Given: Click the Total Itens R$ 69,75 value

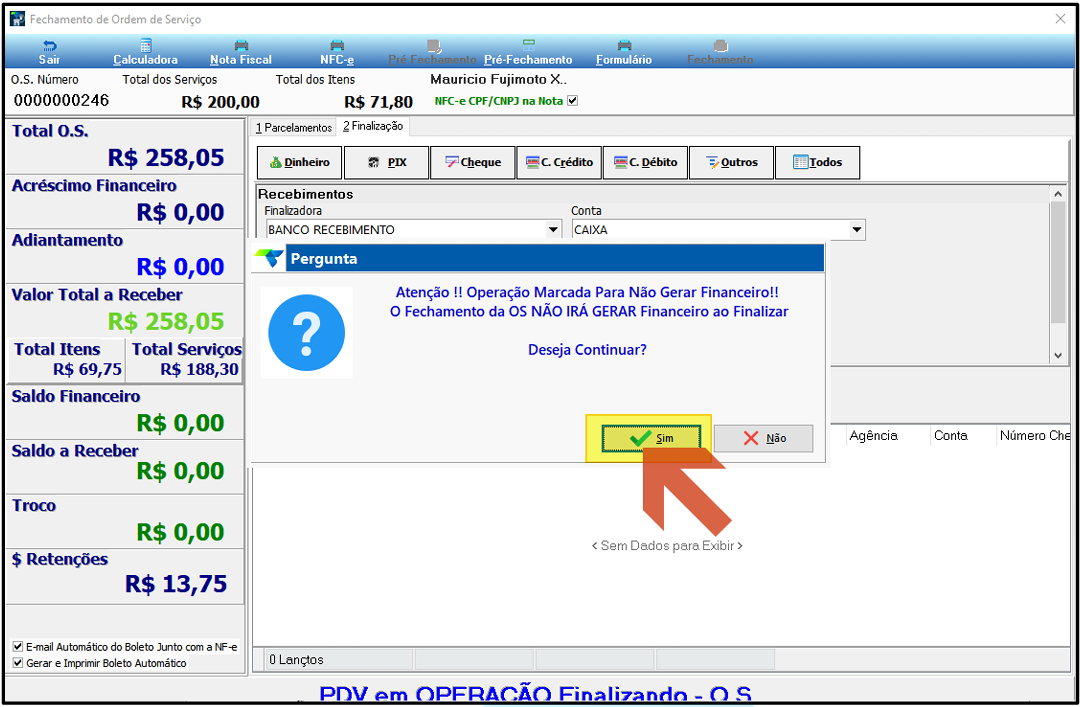Looking at the screenshot, I should pyautogui.click(x=87, y=369).
